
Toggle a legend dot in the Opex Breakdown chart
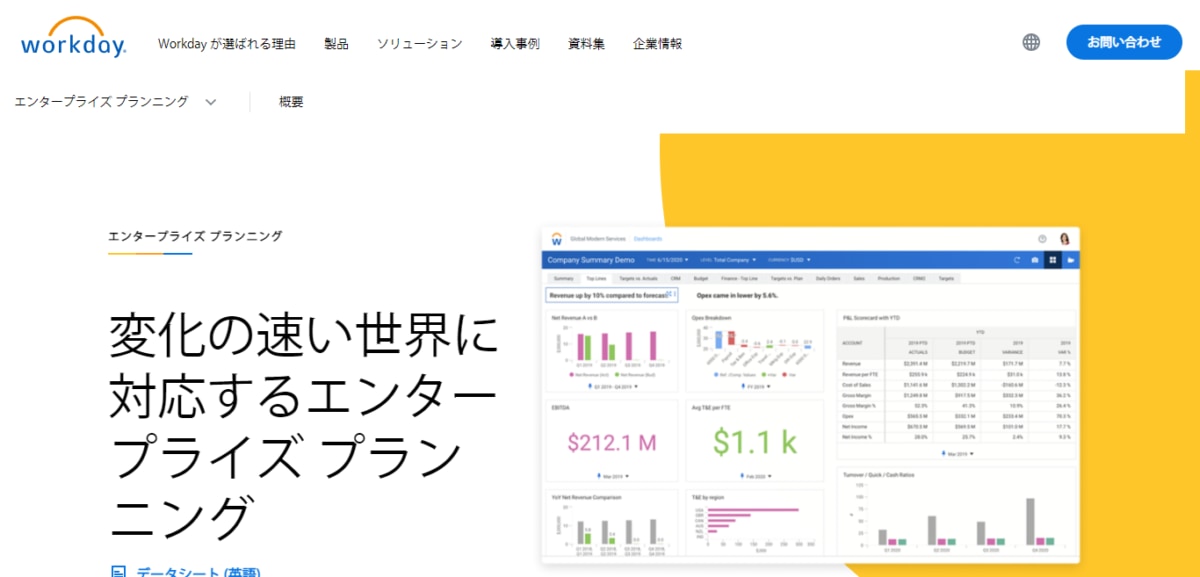pos(714,372)
